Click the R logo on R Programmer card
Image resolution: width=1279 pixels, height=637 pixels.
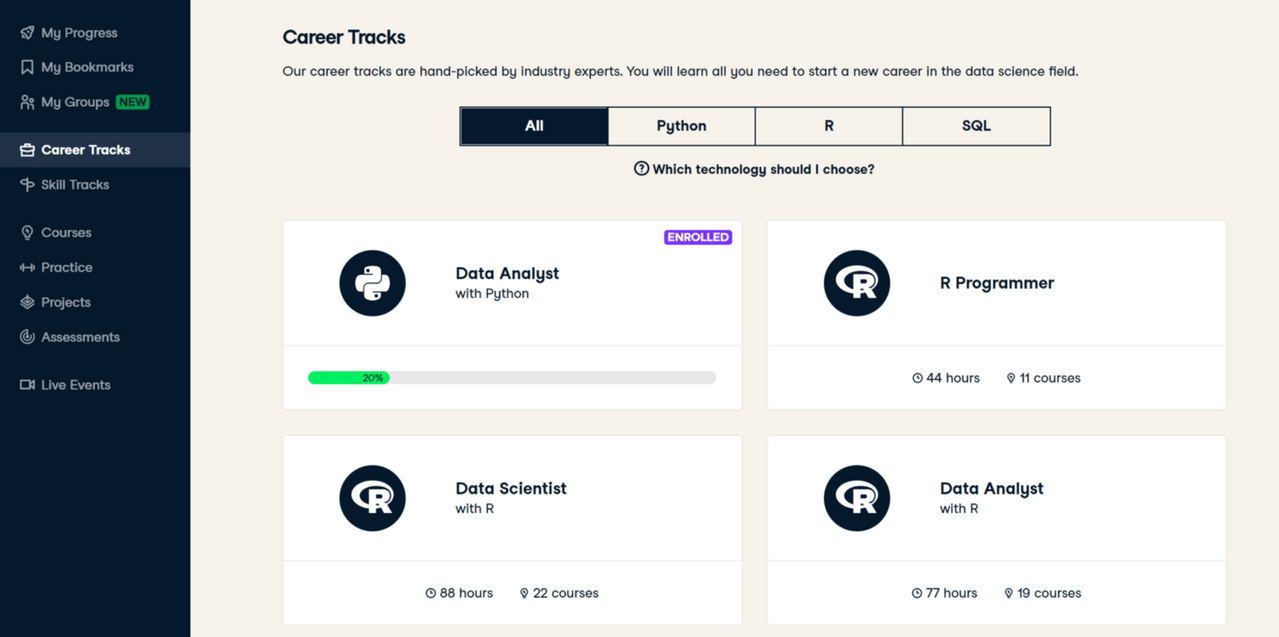click(x=856, y=283)
